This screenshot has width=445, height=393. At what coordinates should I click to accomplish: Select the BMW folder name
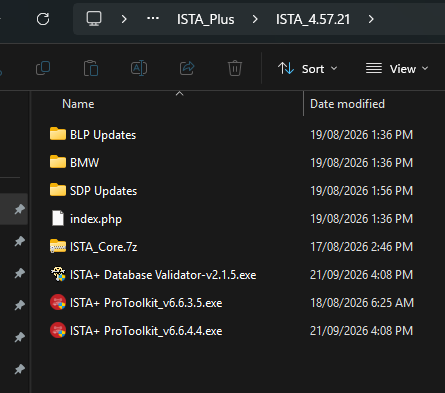(x=85, y=163)
